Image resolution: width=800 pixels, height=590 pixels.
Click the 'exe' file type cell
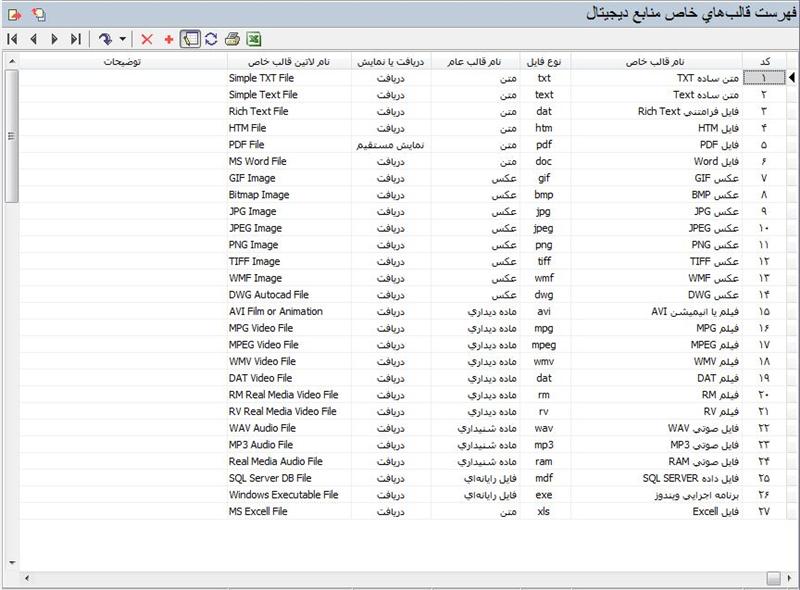coord(544,495)
